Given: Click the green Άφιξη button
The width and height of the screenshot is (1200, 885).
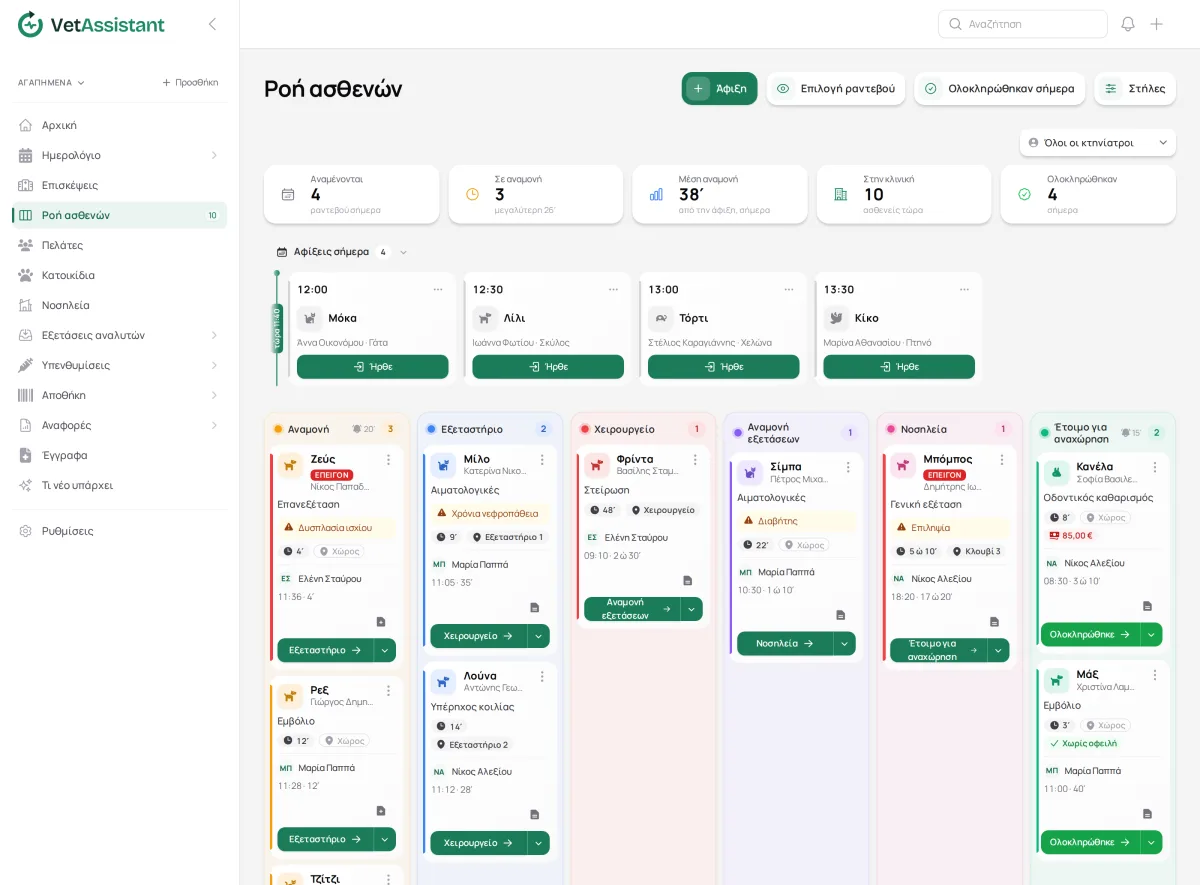Looking at the screenshot, I should (720, 88).
